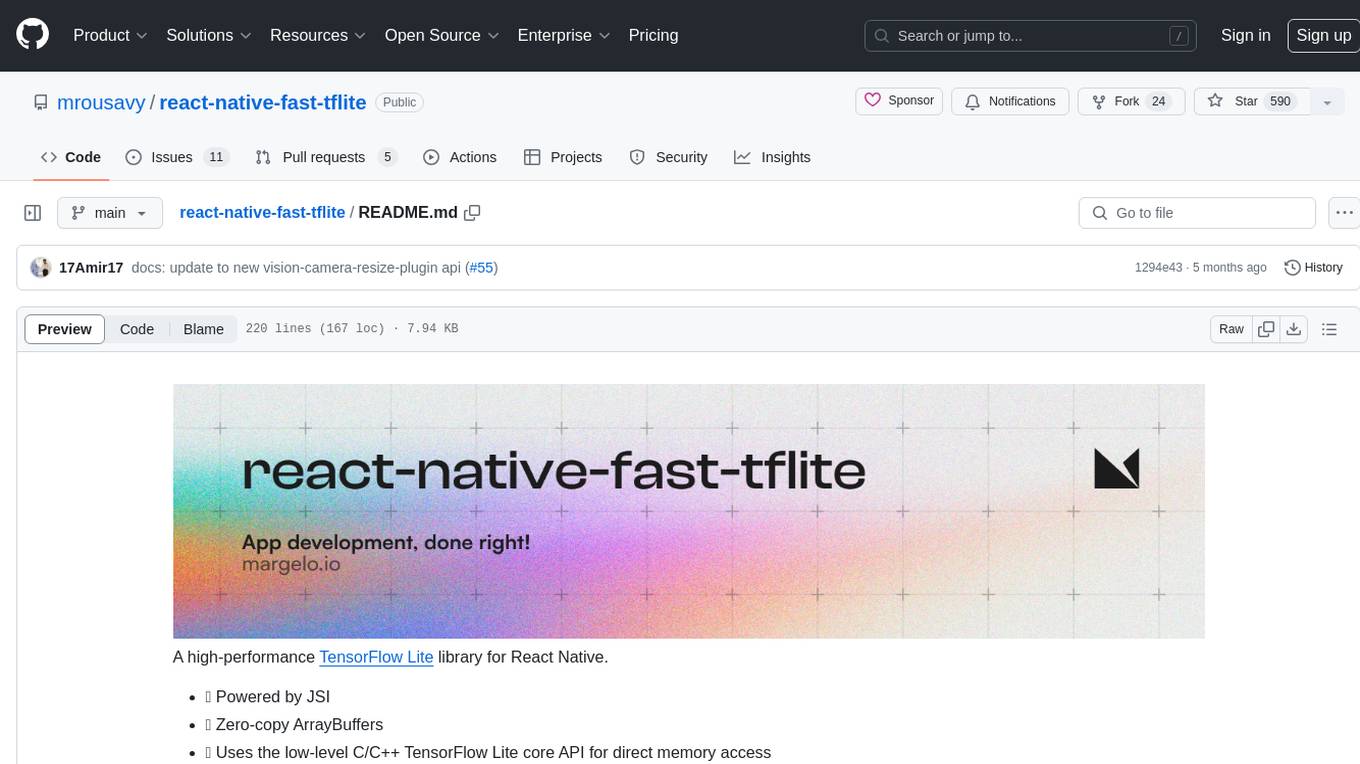Open the react-native-fast-tflite repository title link

coord(263,102)
